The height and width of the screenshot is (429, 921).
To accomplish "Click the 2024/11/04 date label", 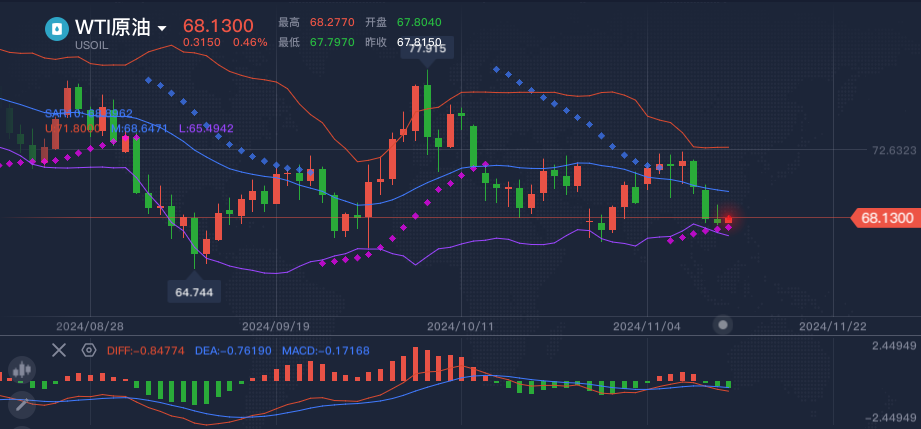I will click(647, 326).
